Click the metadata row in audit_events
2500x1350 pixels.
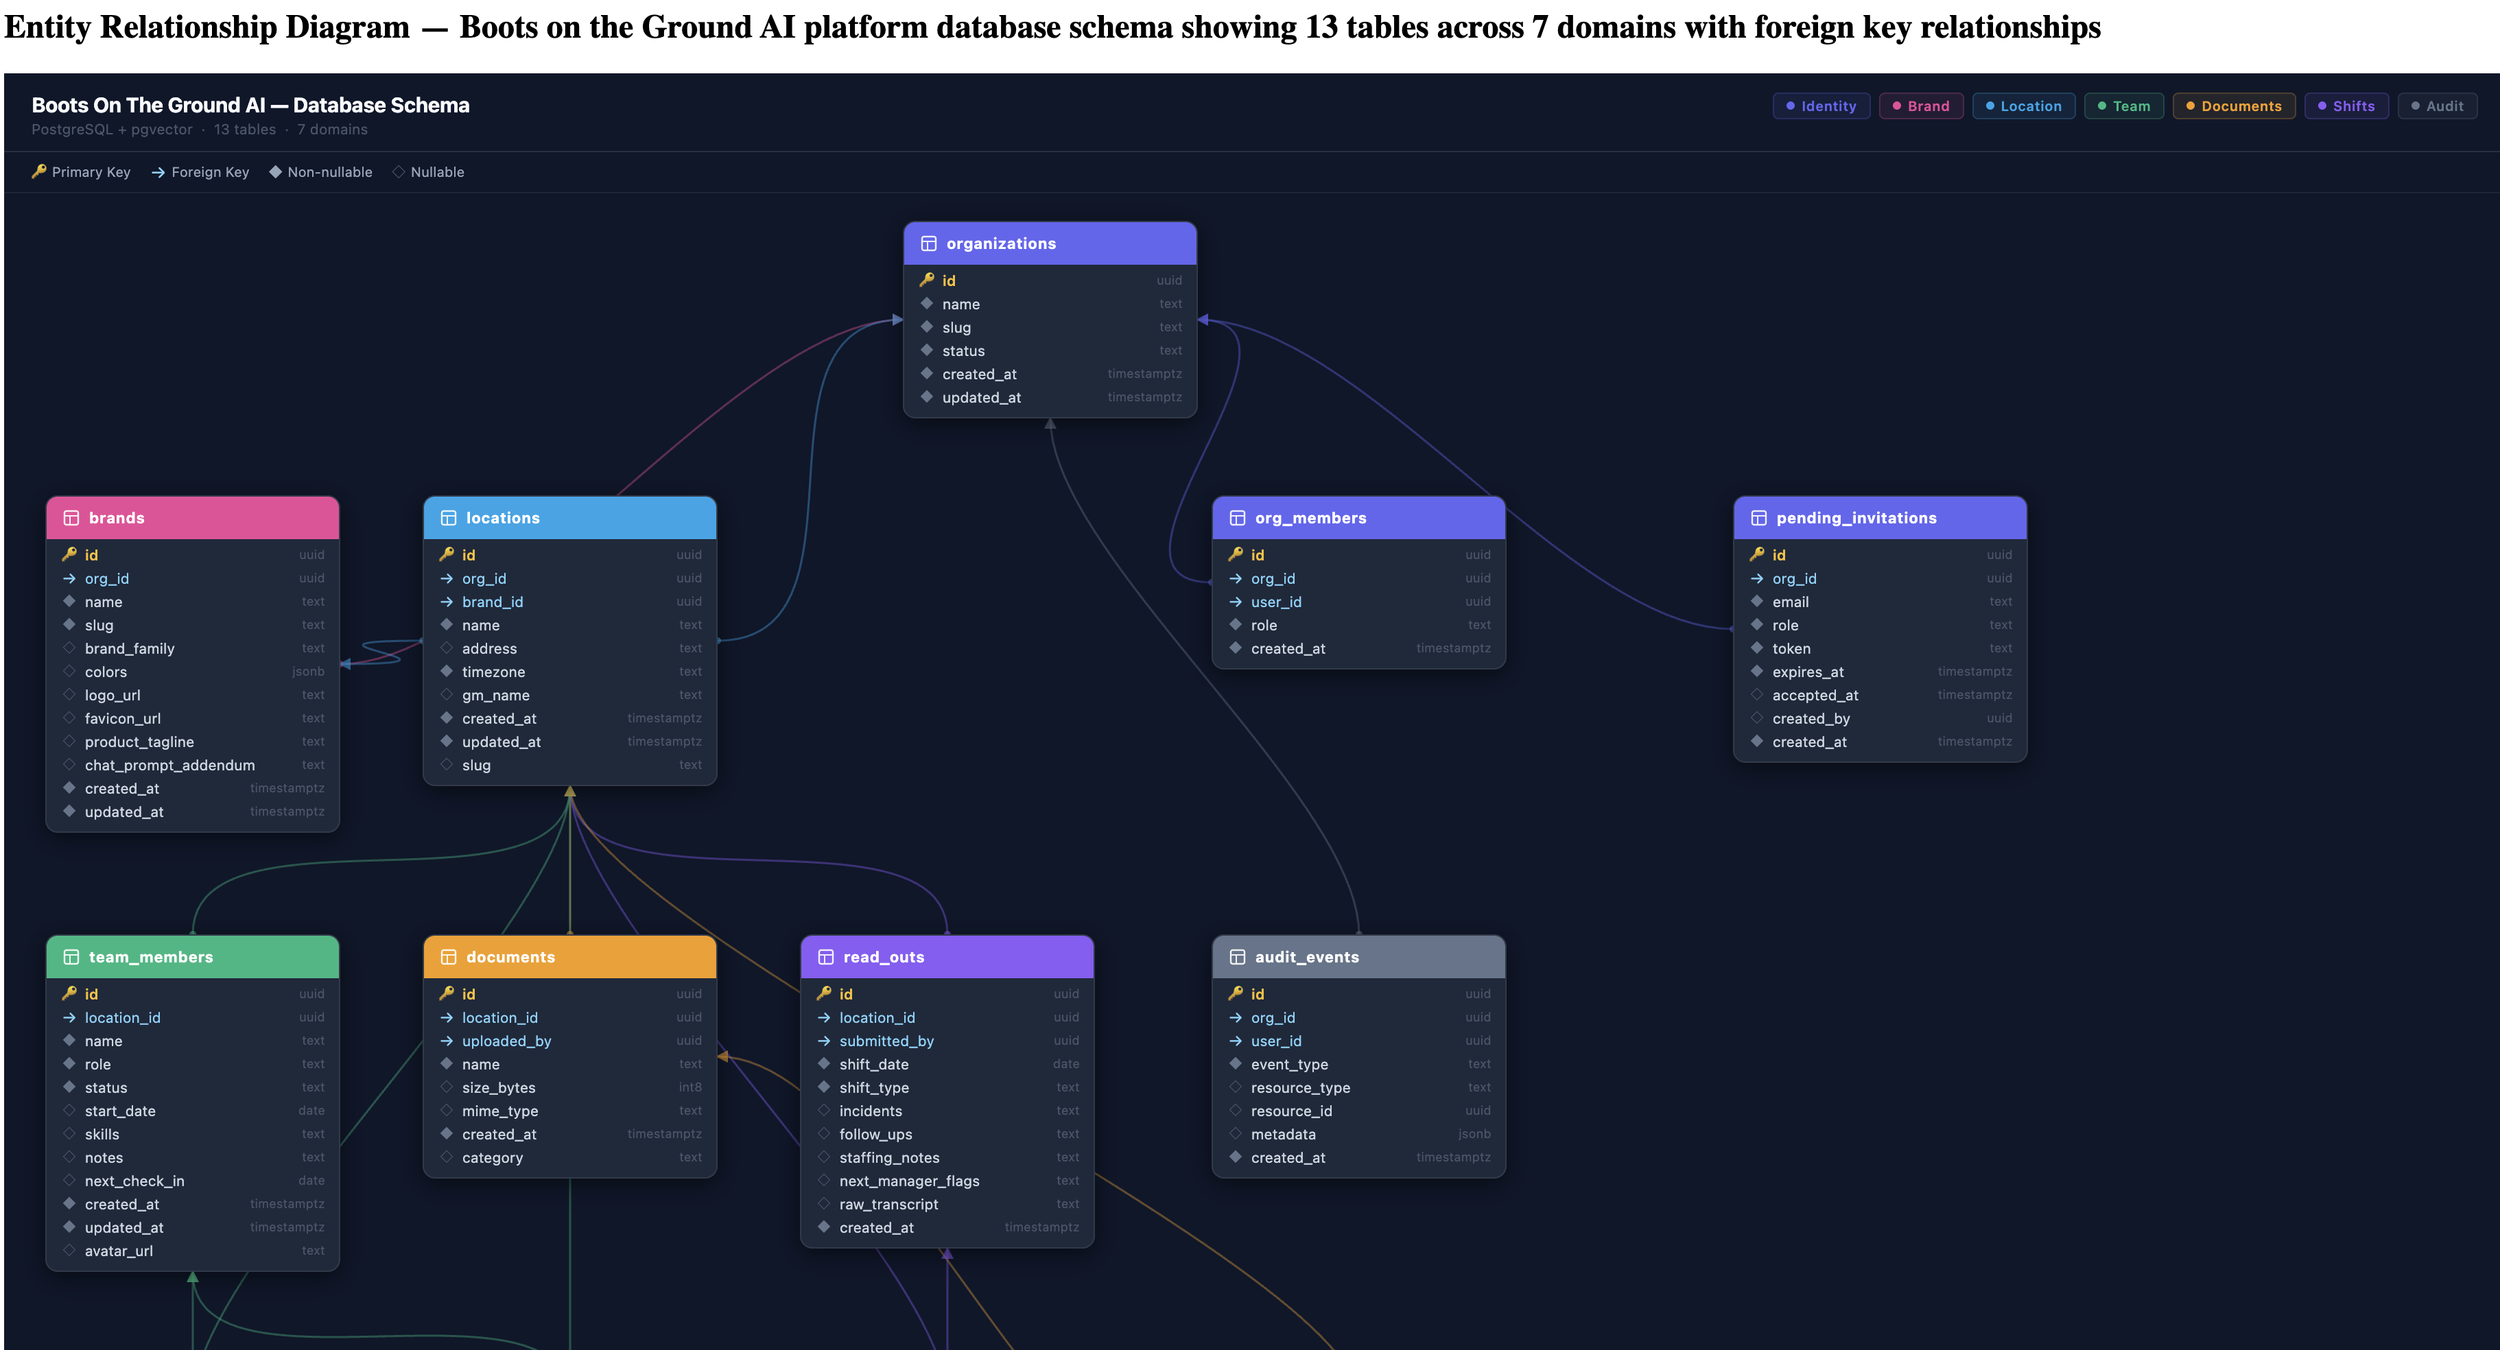click(x=1359, y=1134)
